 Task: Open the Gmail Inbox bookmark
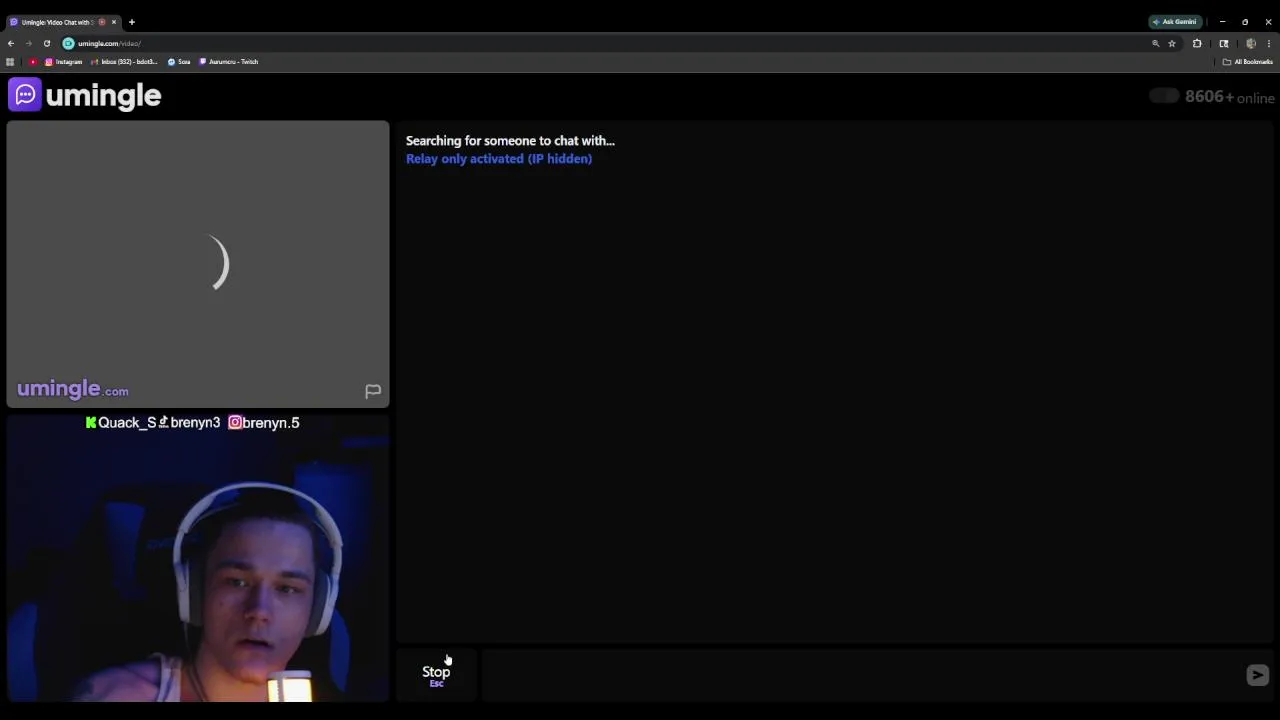(x=124, y=62)
